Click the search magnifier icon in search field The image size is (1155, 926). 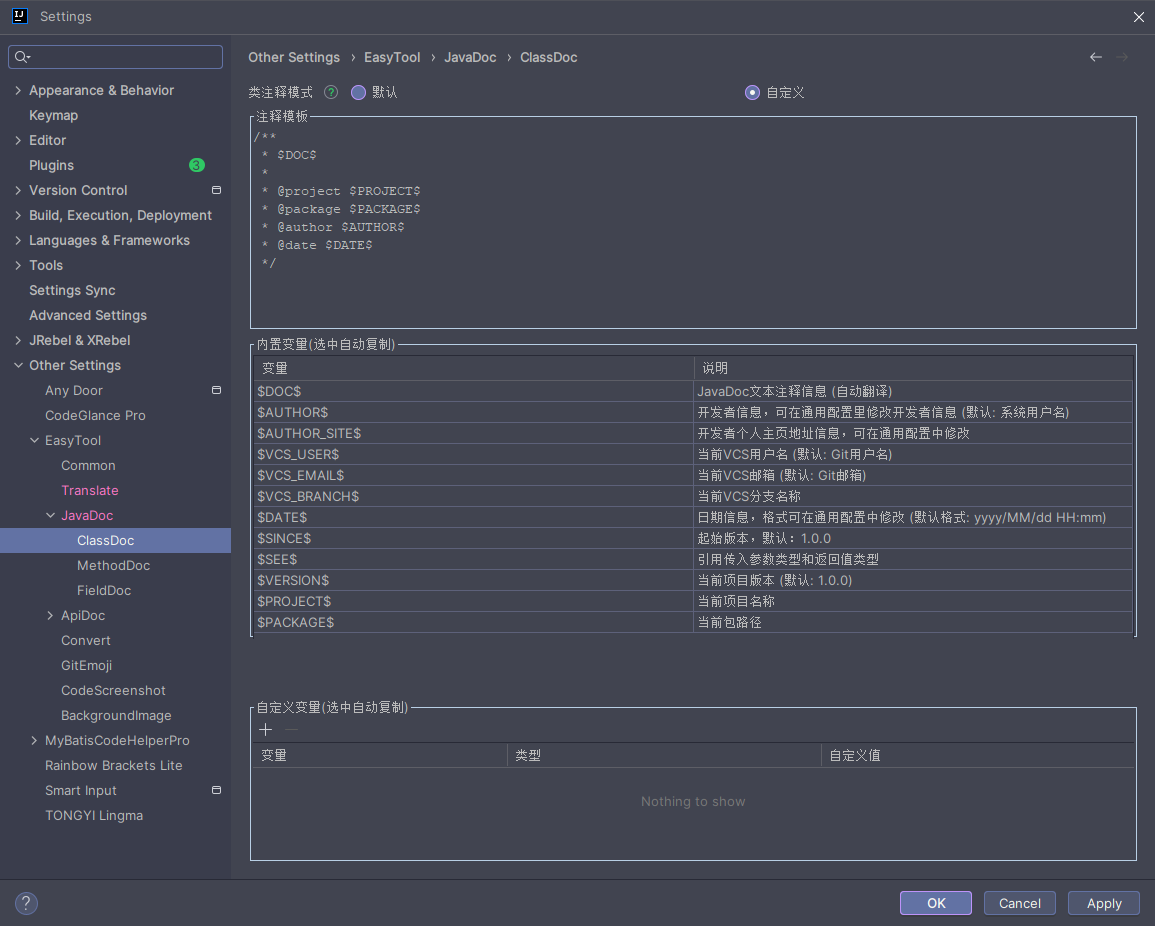tap(21, 57)
